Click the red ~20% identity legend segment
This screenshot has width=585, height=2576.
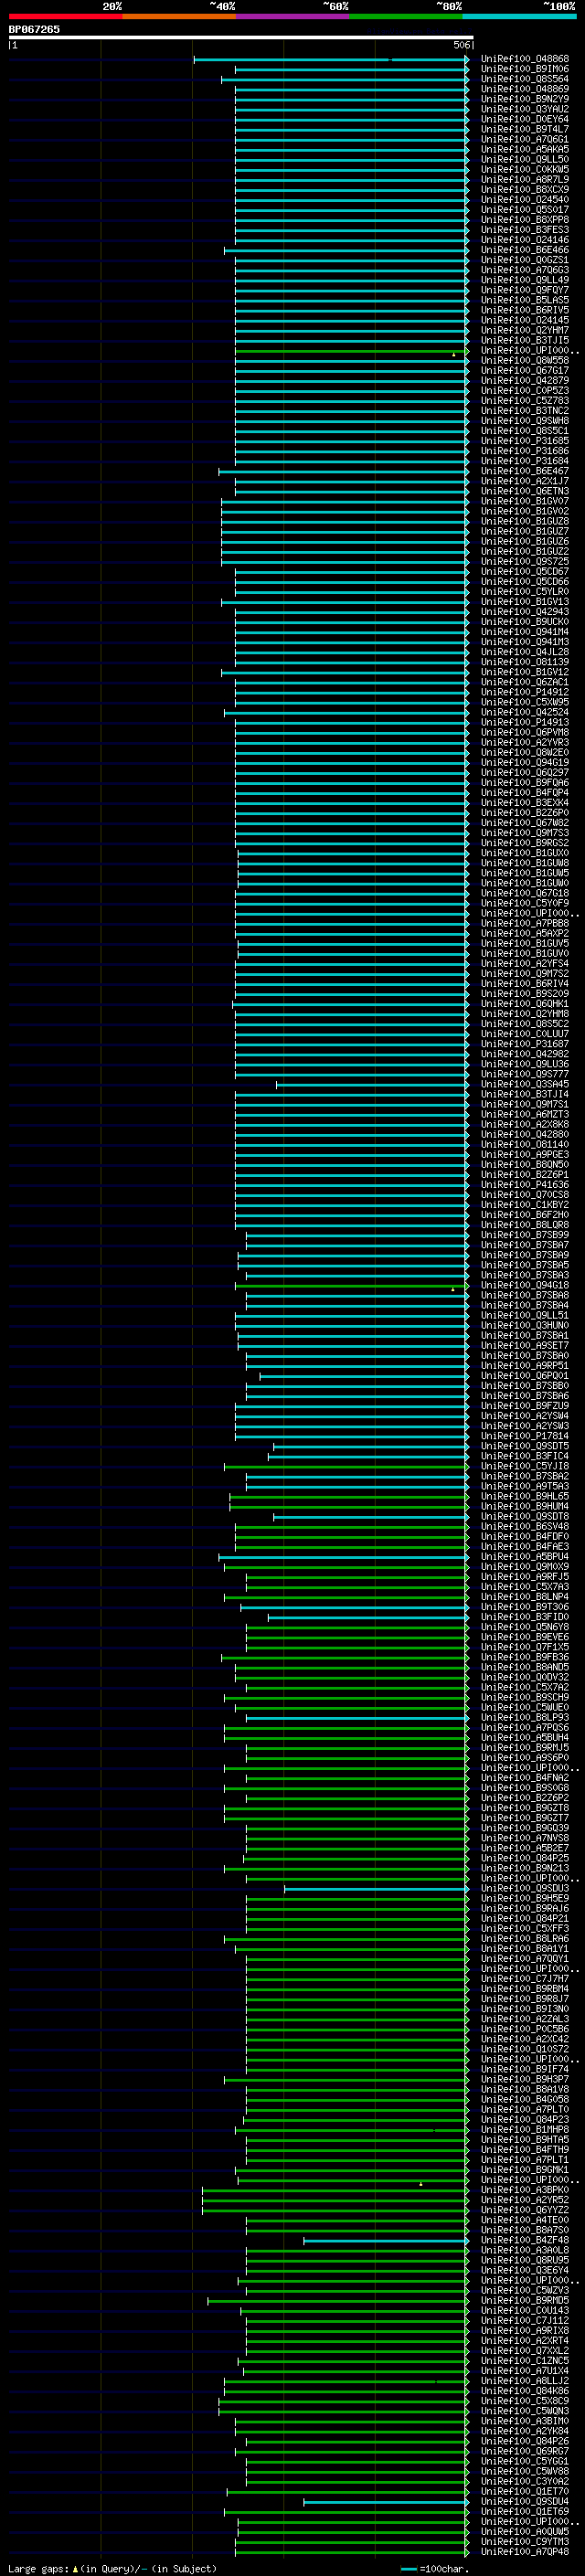tap(65, 16)
